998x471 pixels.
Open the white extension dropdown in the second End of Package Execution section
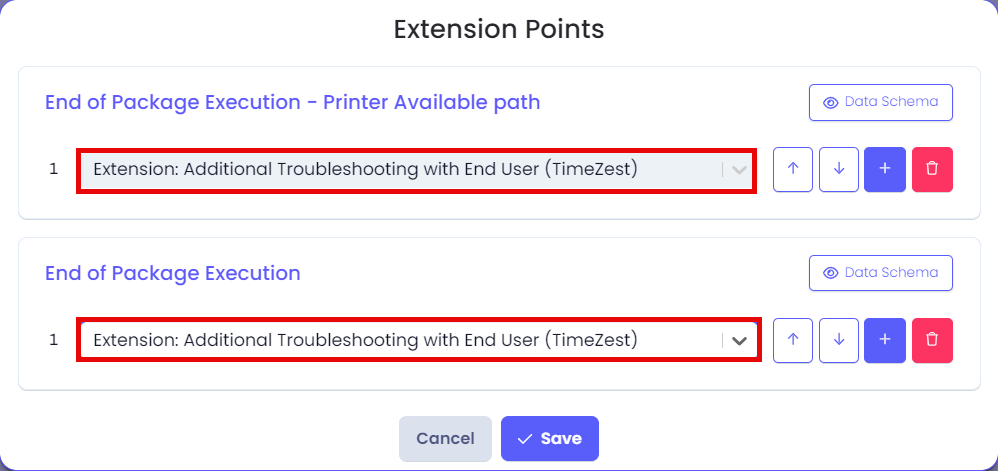419,341
